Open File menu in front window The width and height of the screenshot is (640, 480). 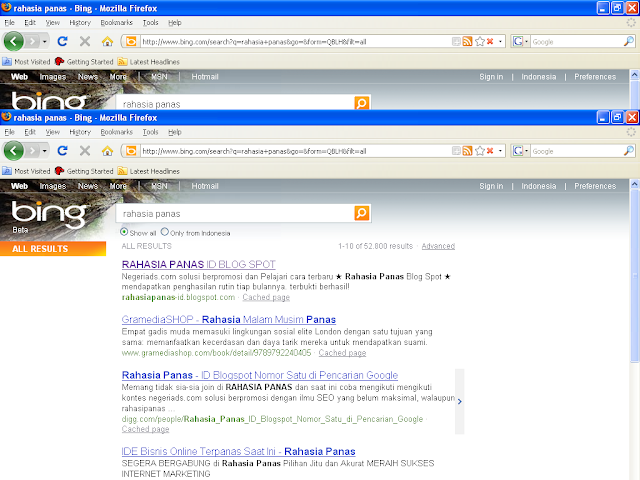click(9, 132)
